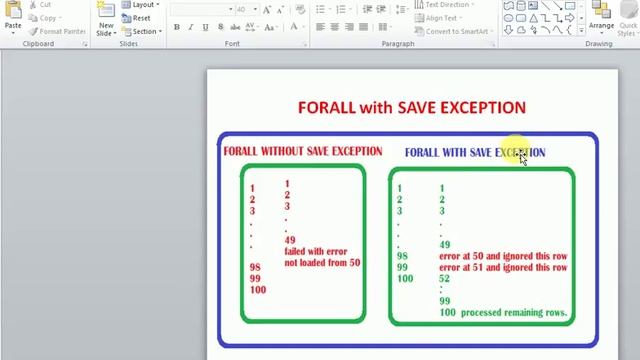Image resolution: width=640 pixels, height=360 pixels.
Task: Select the straight Line shape
Action: click(x=545, y=6)
